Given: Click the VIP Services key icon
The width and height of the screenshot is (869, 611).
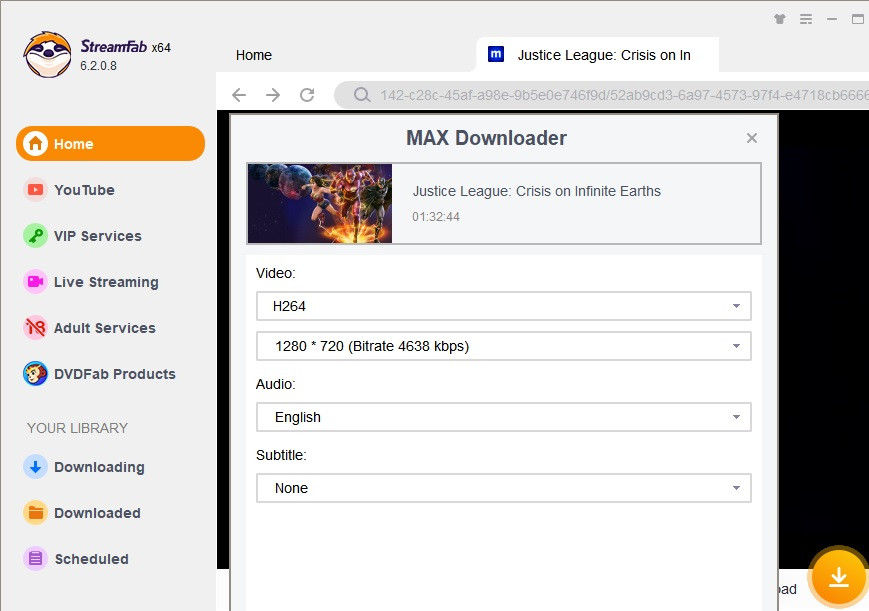Looking at the screenshot, I should [x=35, y=236].
